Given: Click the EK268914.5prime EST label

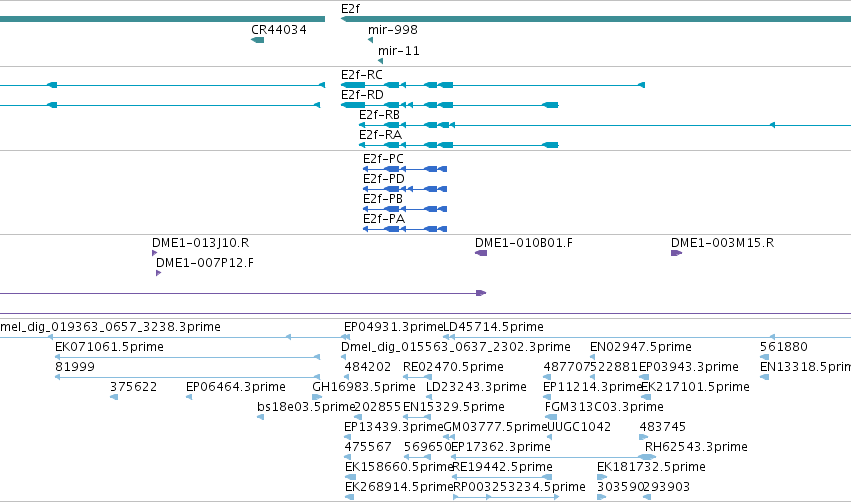Looking at the screenshot, I should pyautogui.click(x=399, y=488).
